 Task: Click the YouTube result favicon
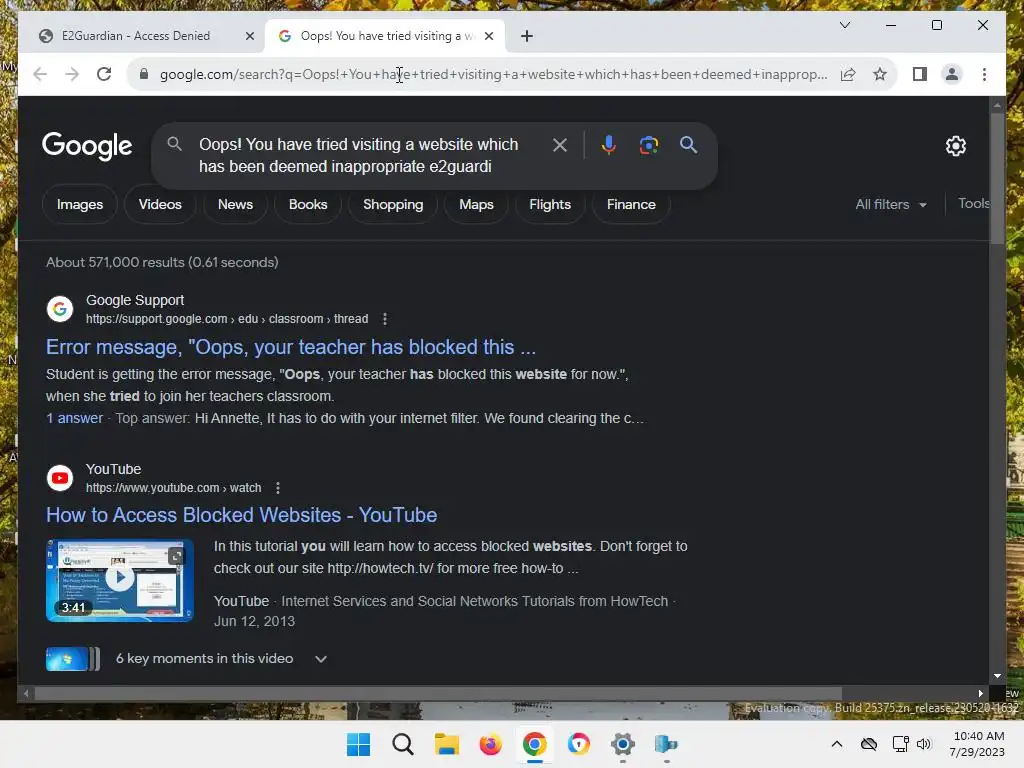pos(60,478)
